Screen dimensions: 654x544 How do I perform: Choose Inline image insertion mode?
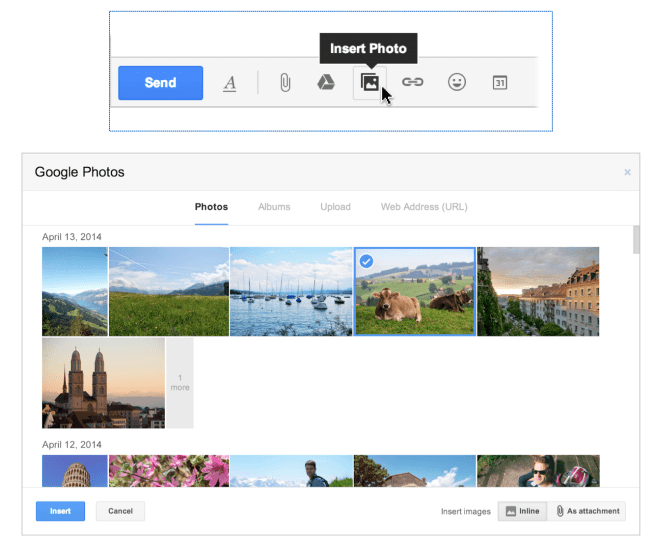522,511
